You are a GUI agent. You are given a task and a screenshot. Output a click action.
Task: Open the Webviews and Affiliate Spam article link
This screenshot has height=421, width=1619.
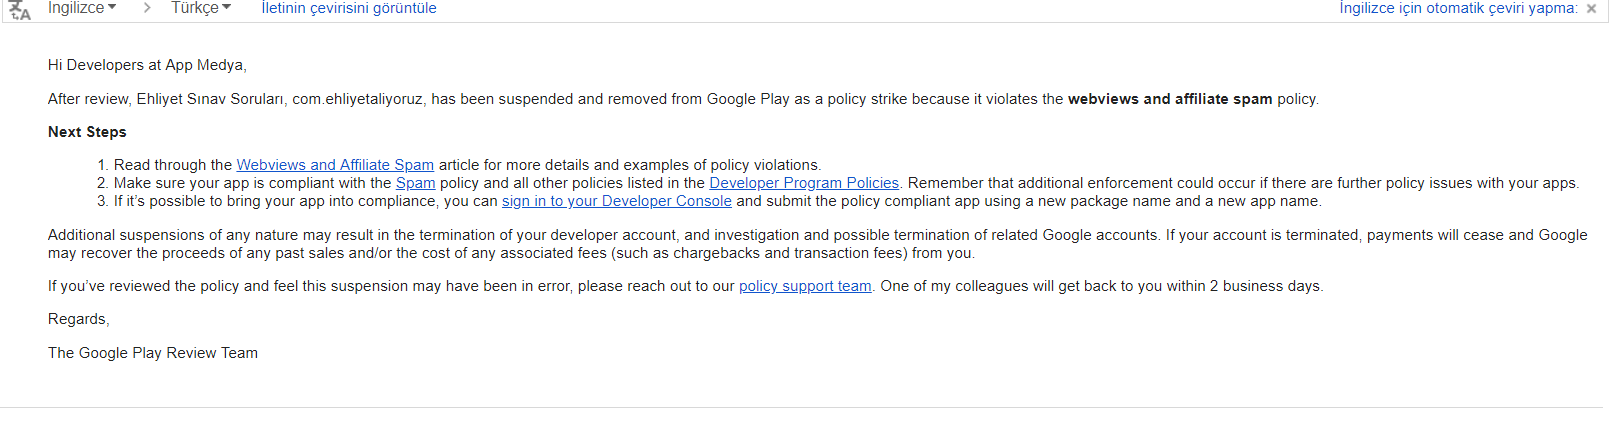[335, 165]
